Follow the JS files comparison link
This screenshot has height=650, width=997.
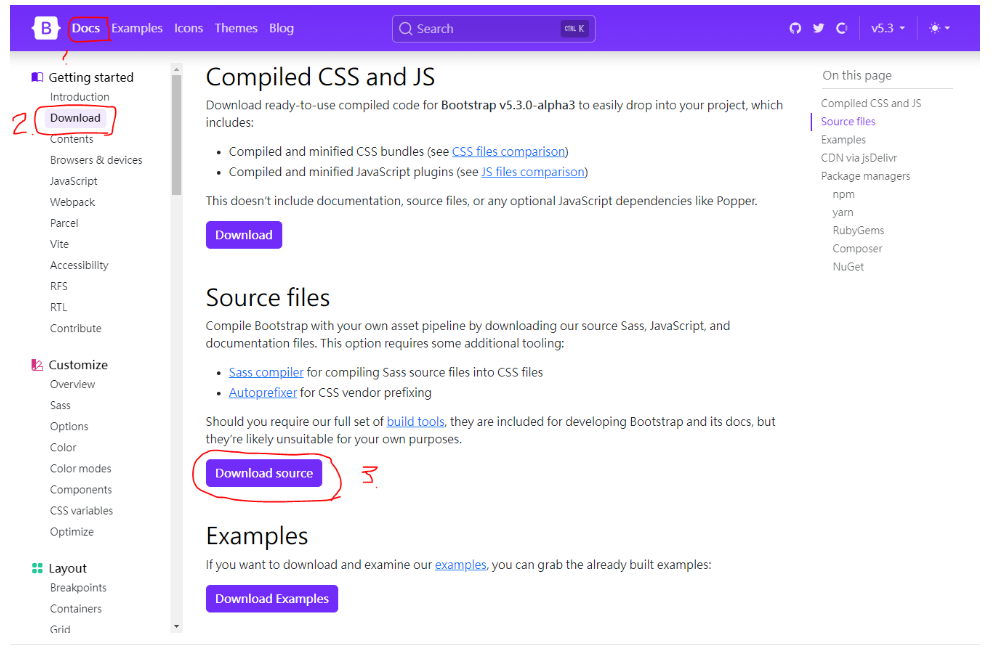pyautogui.click(x=533, y=172)
